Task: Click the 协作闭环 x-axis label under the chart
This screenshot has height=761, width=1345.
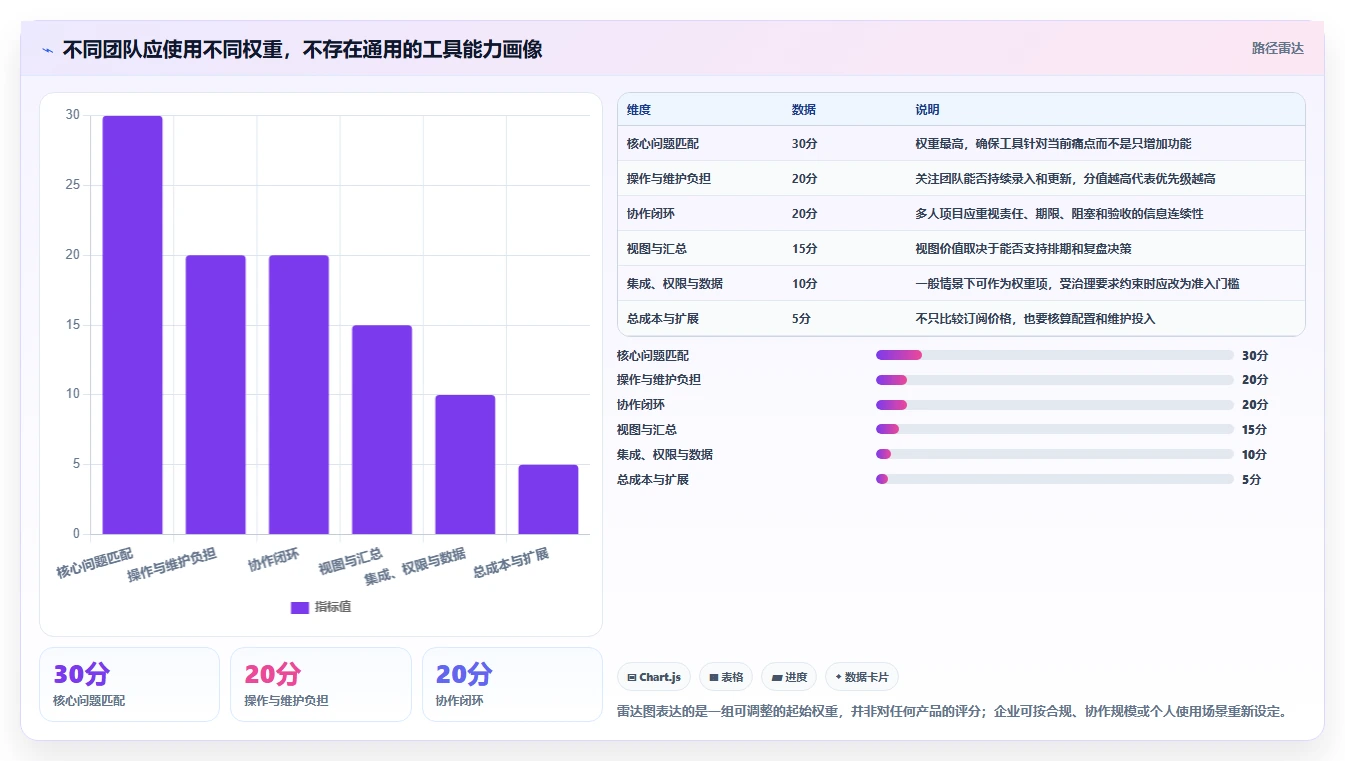Action: coord(273,559)
